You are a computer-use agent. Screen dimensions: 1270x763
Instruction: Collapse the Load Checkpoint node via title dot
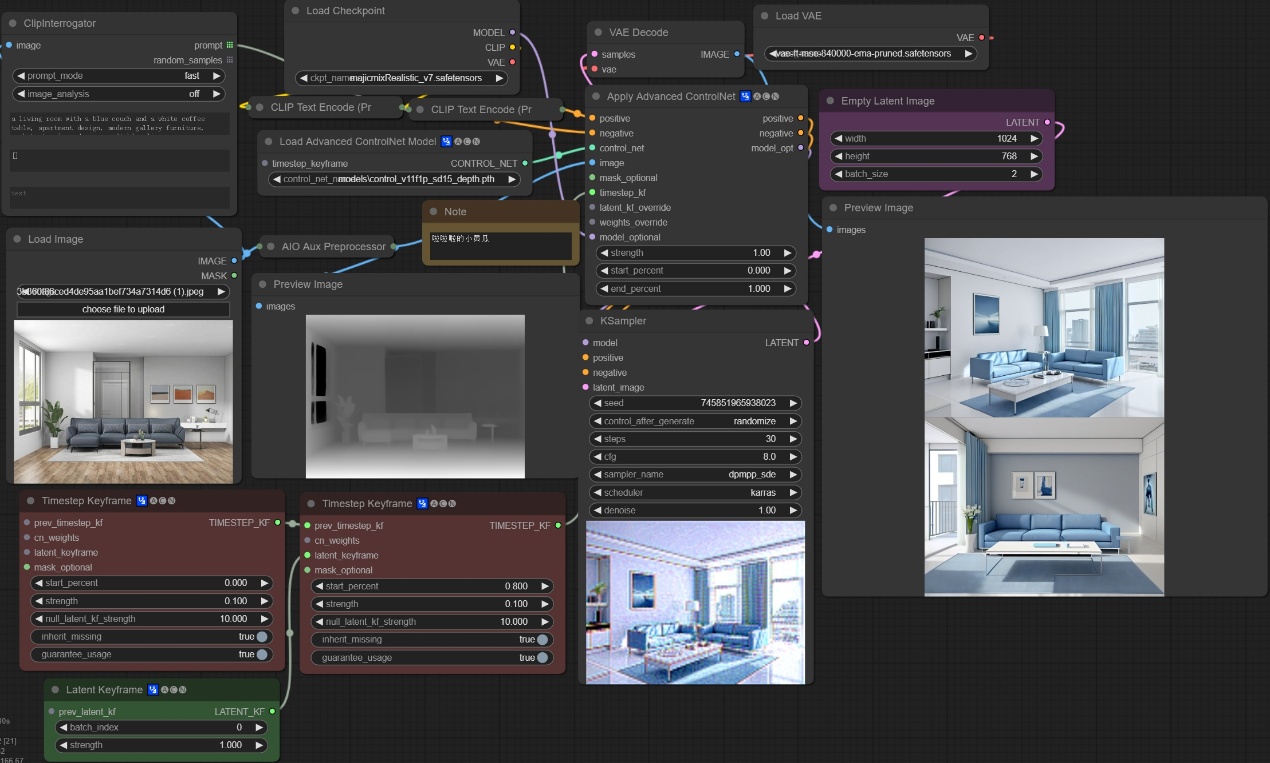click(296, 11)
